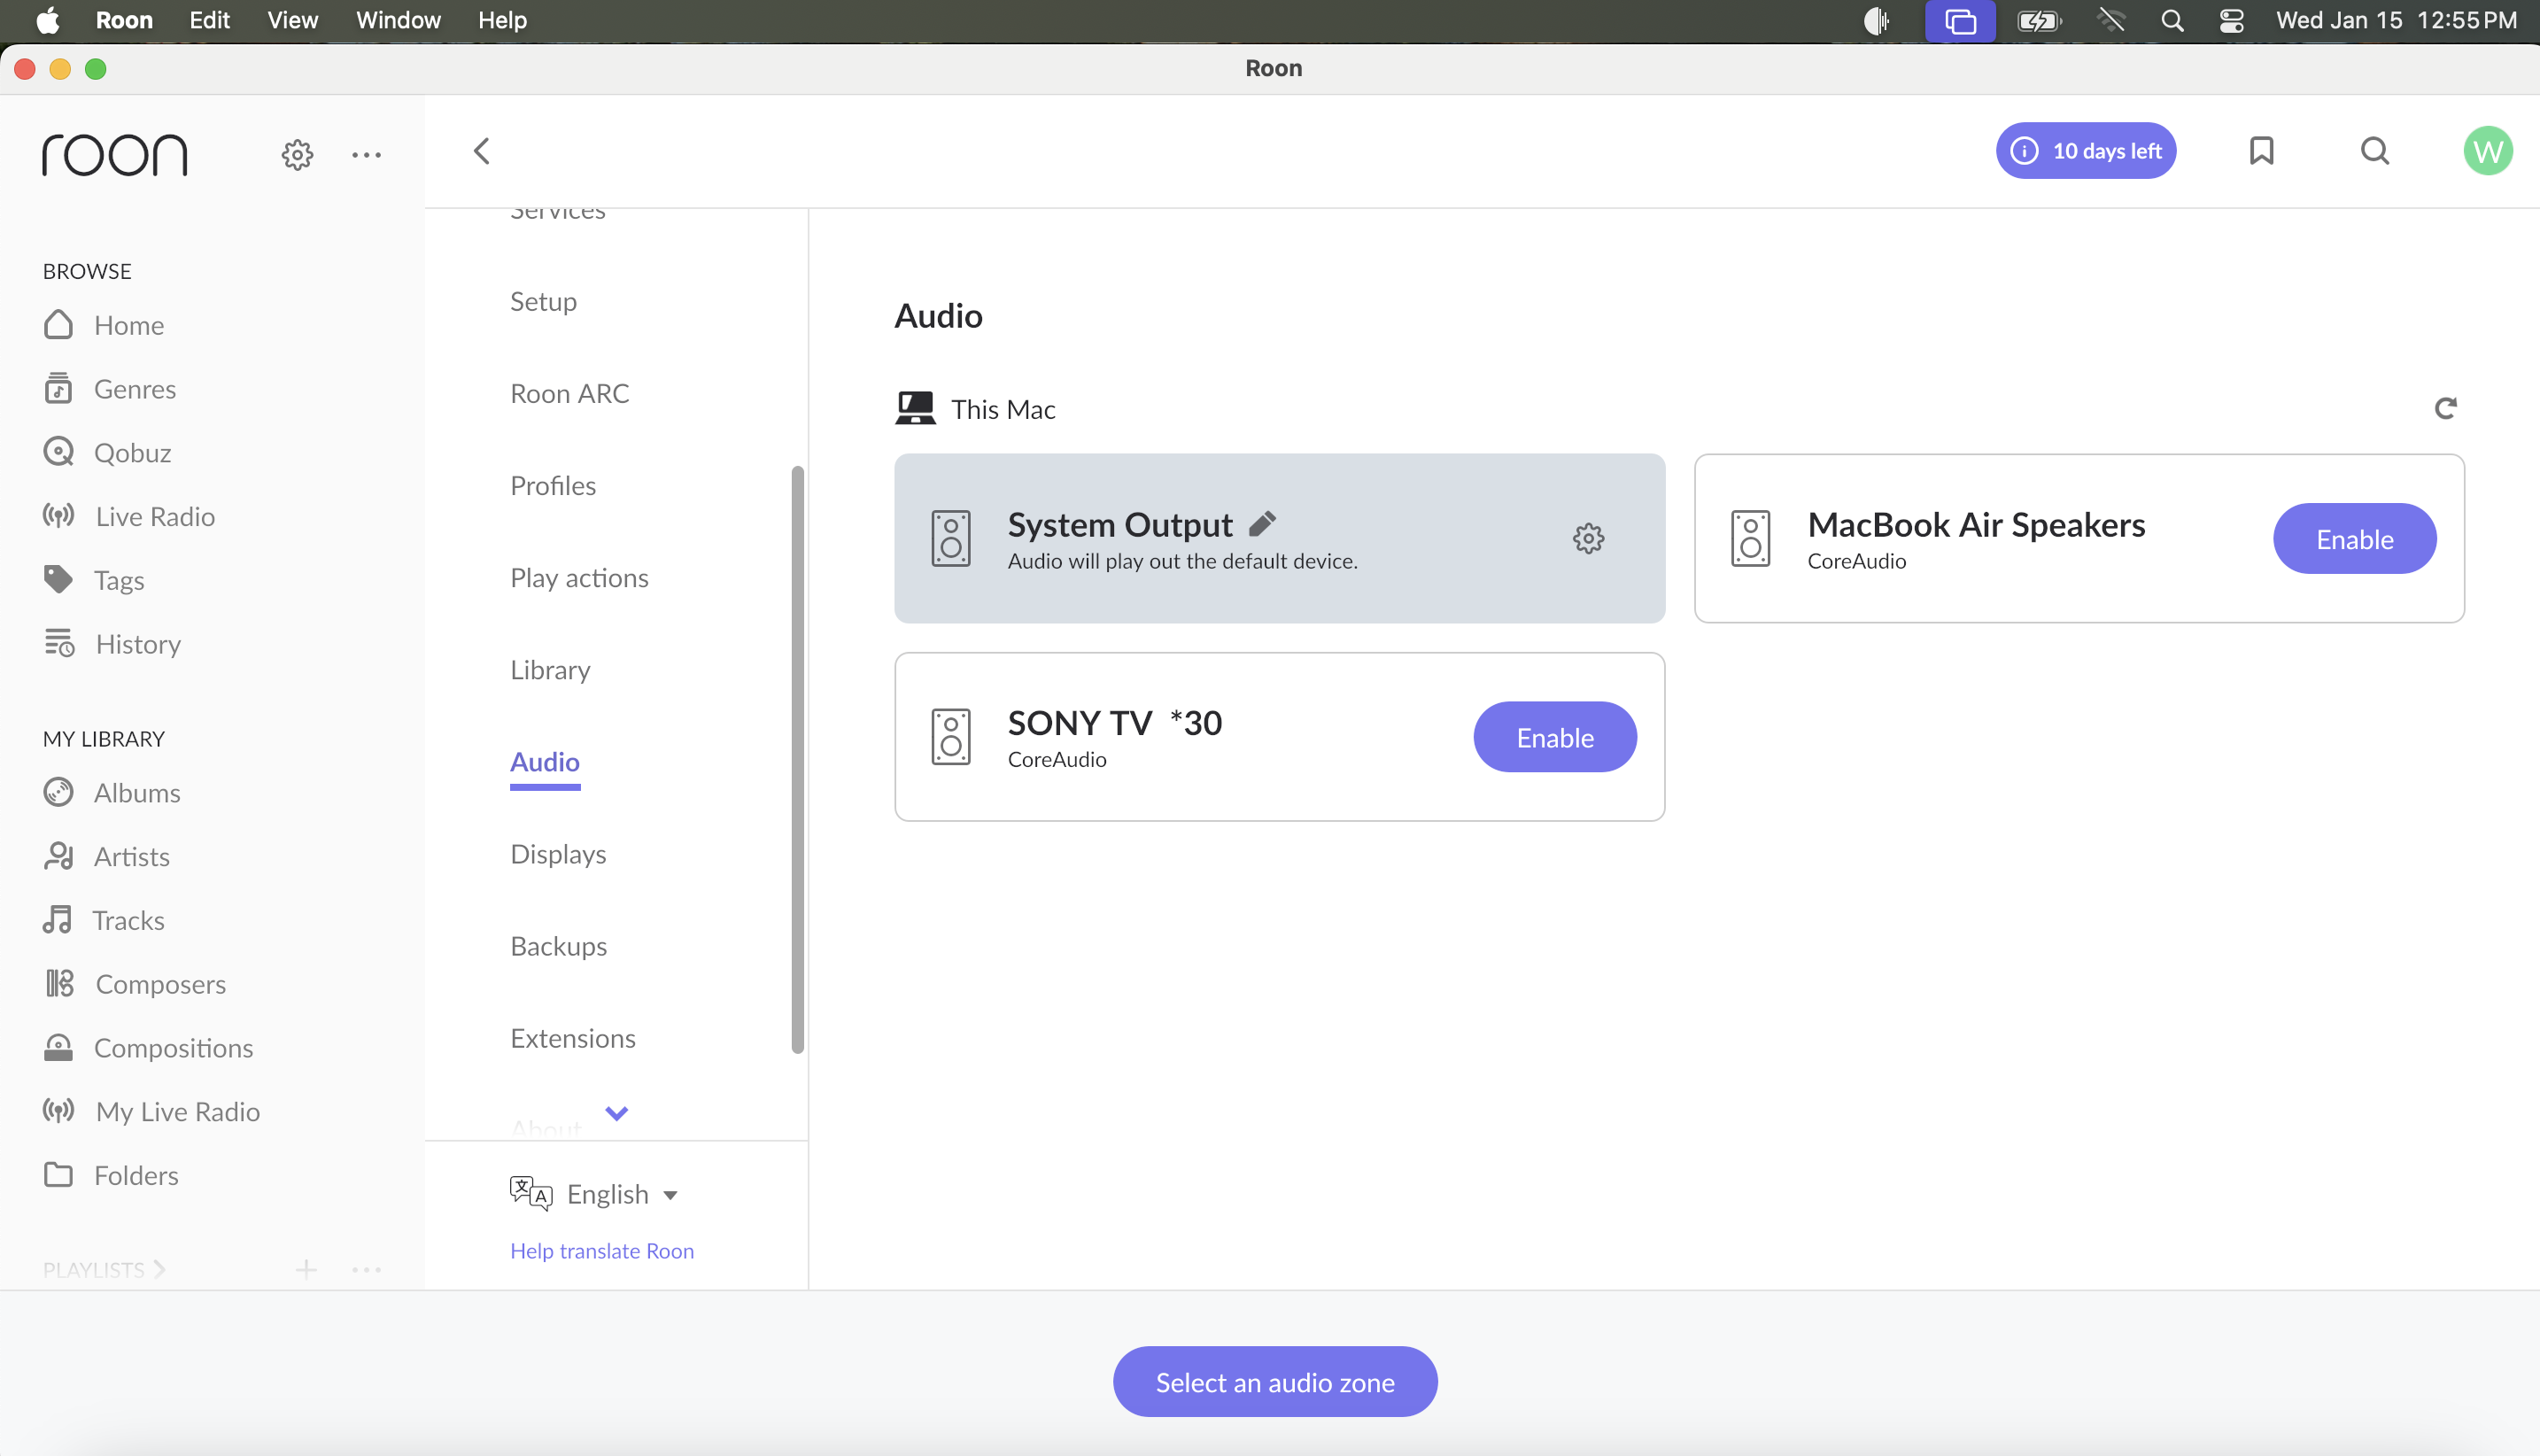Go back using the left arrow
The image size is (2540, 1456).
[481, 151]
